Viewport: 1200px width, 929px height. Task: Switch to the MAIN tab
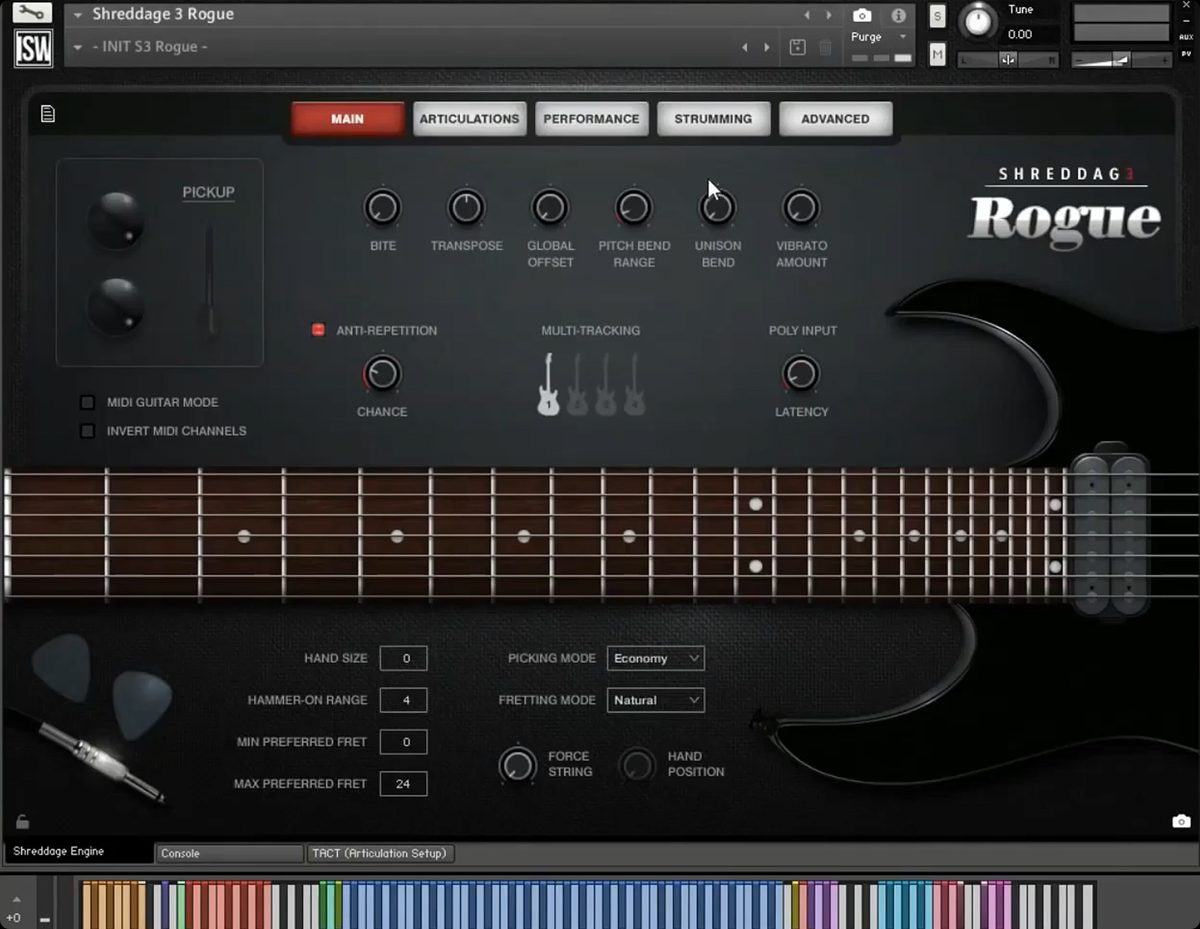click(348, 118)
